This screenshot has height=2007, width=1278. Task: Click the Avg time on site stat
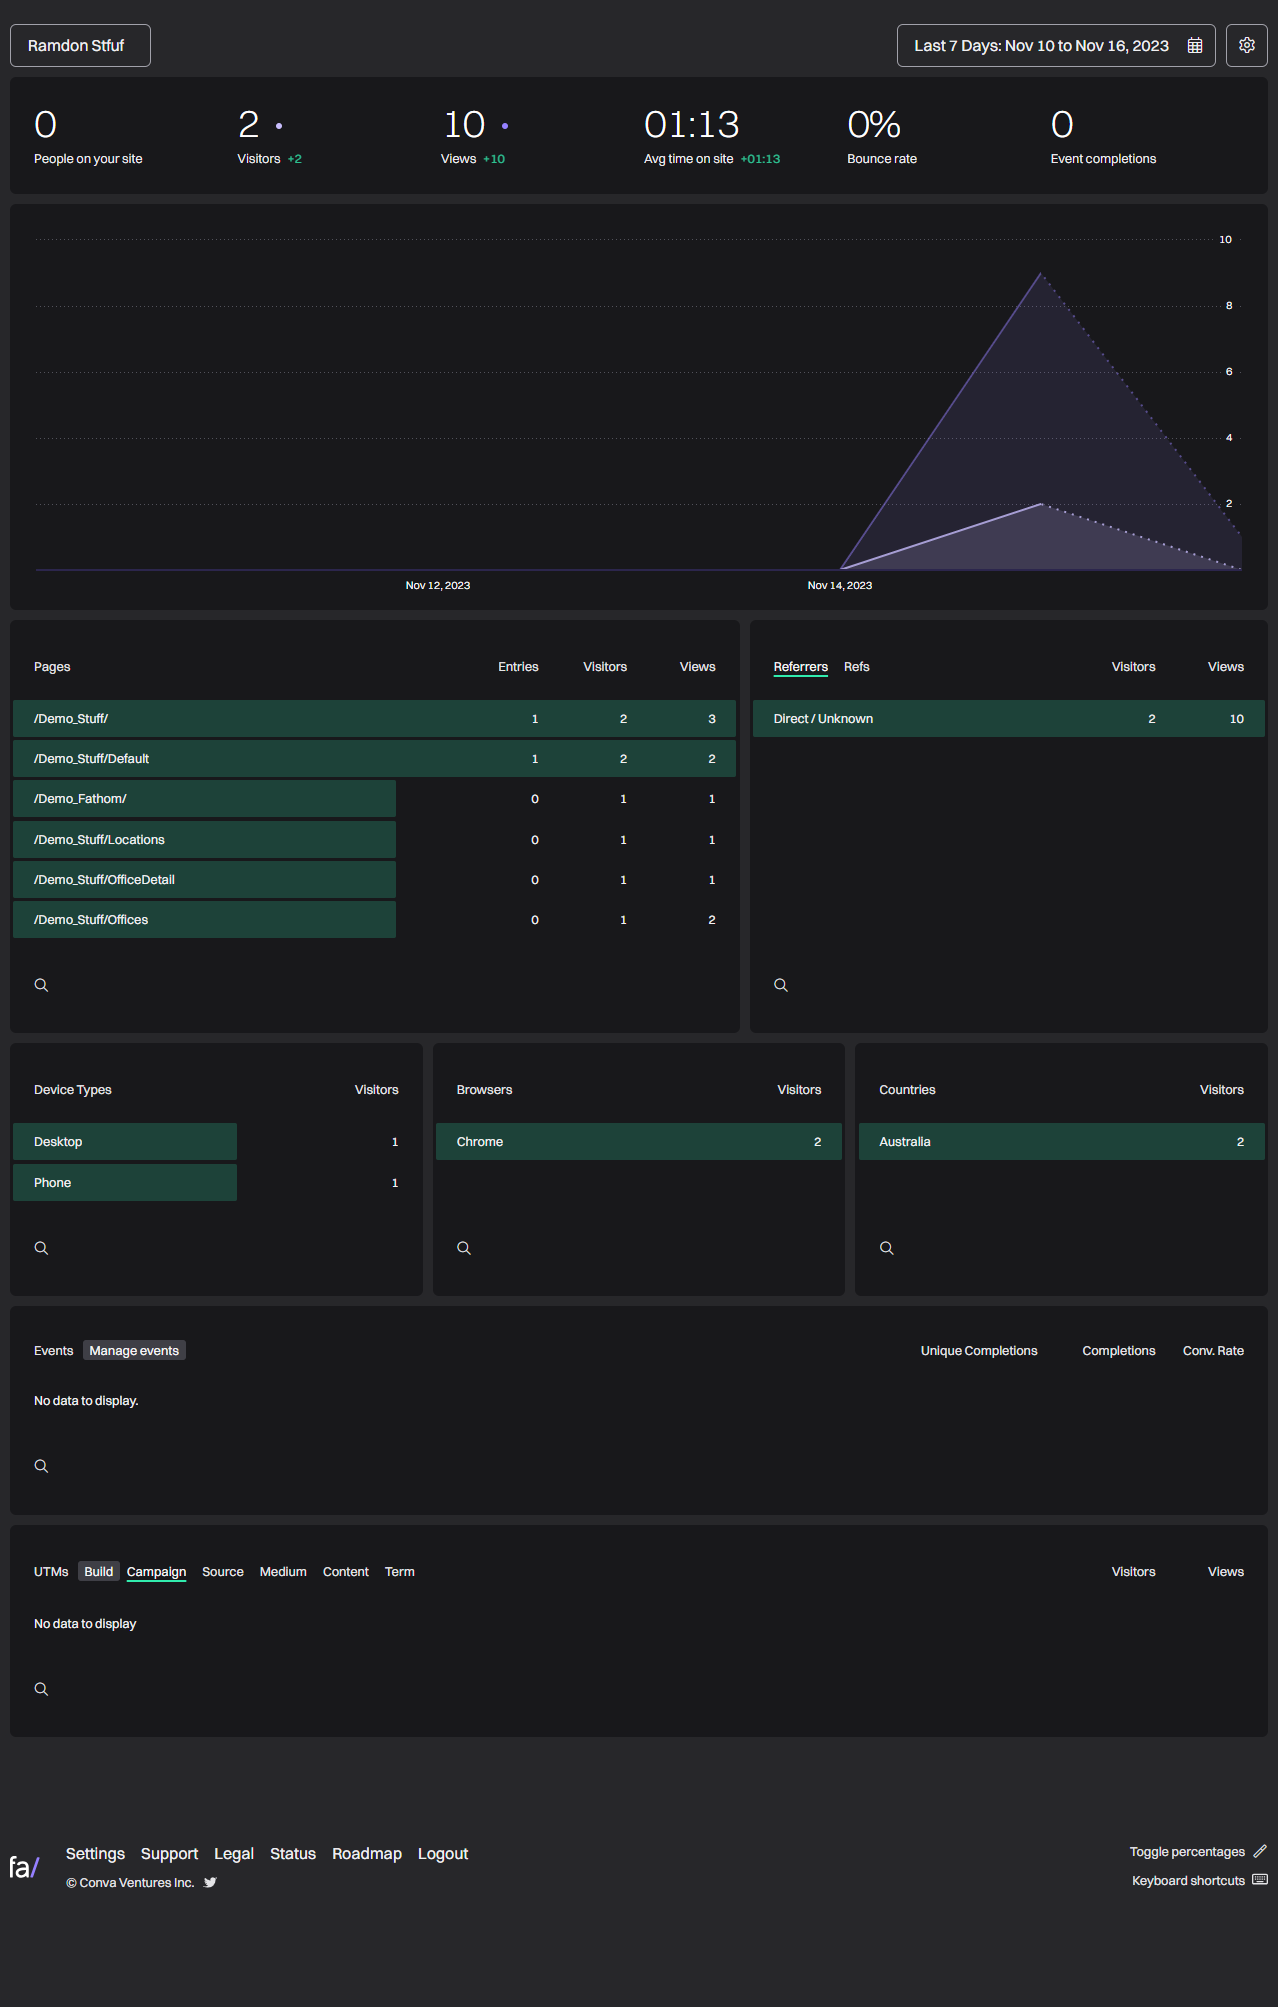click(711, 137)
